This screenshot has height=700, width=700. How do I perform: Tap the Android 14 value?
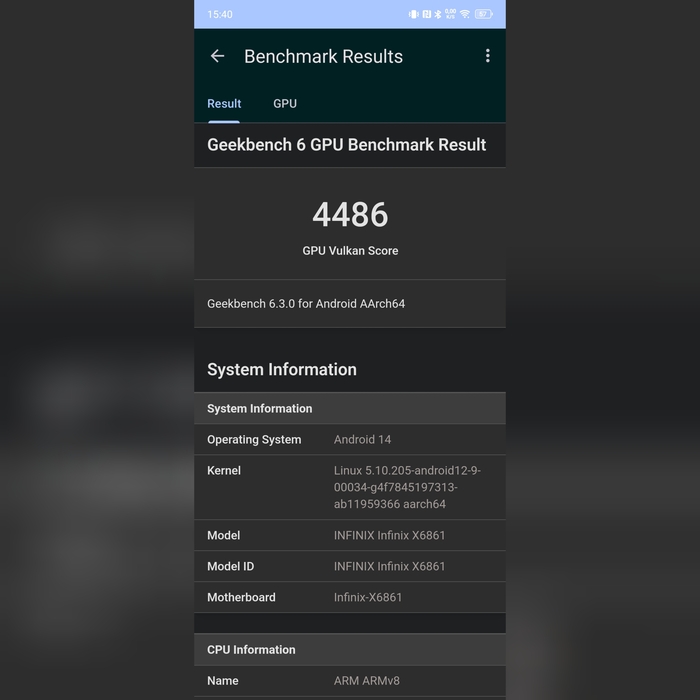tap(362, 440)
